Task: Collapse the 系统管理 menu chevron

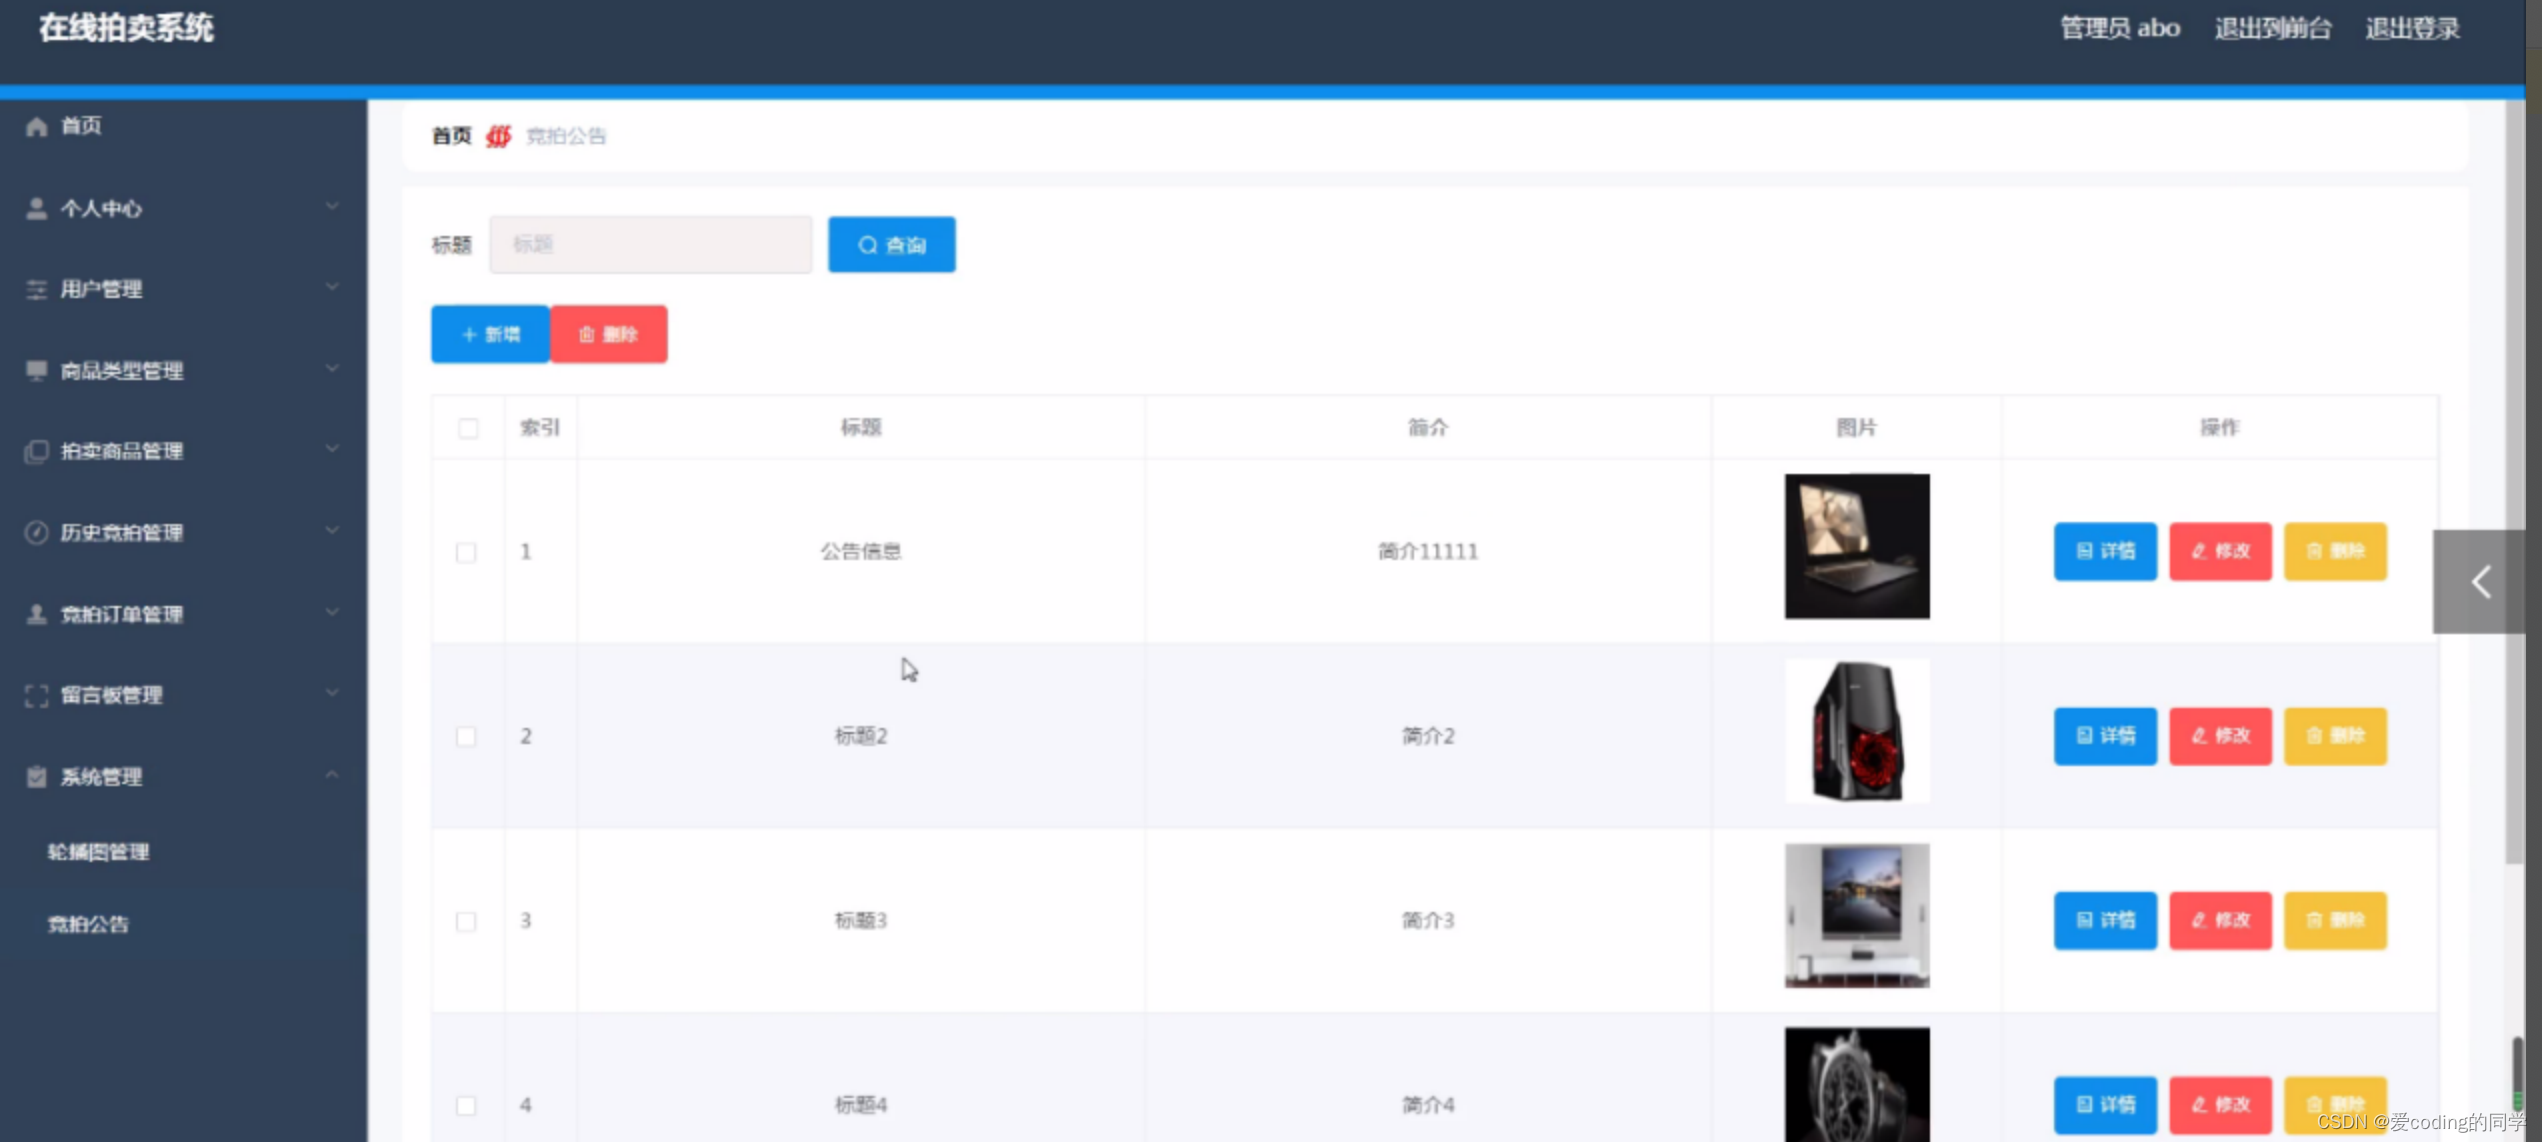Action: pyautogui.click(x=332, y=776)
